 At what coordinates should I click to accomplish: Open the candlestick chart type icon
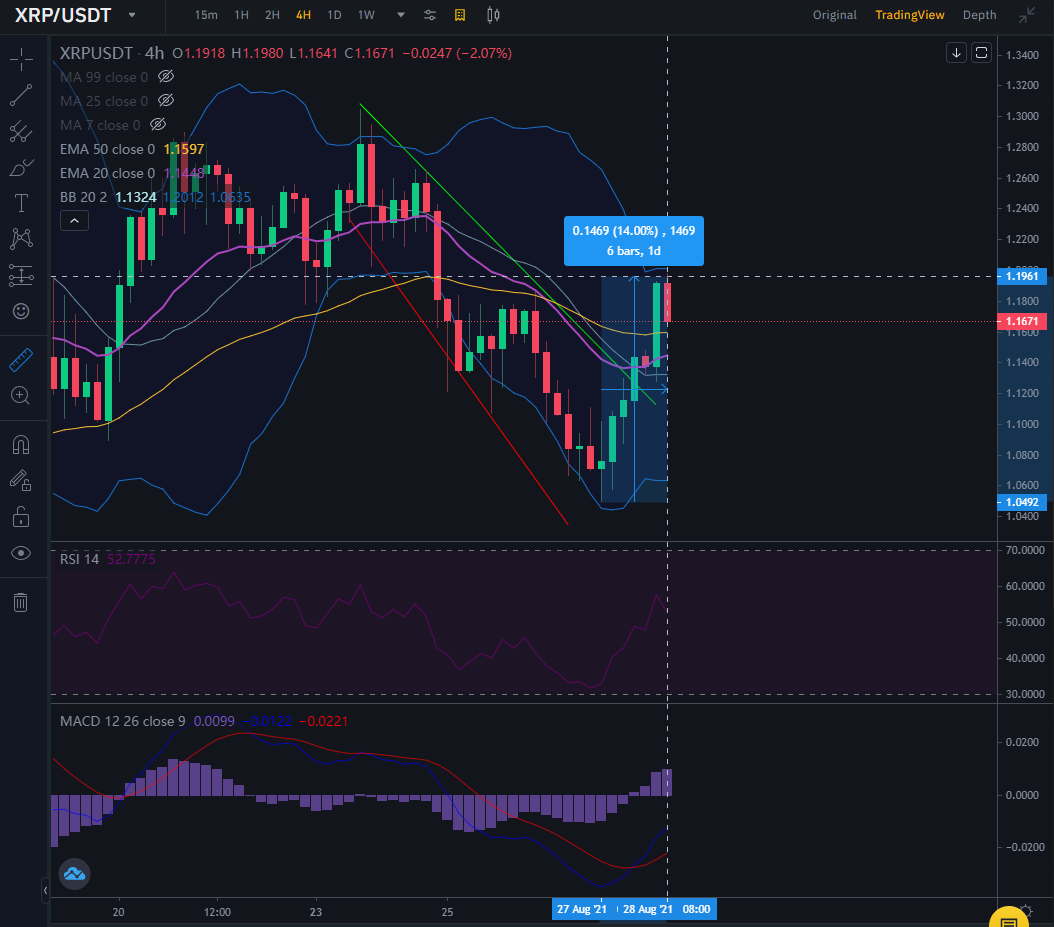tap(493, 15)
